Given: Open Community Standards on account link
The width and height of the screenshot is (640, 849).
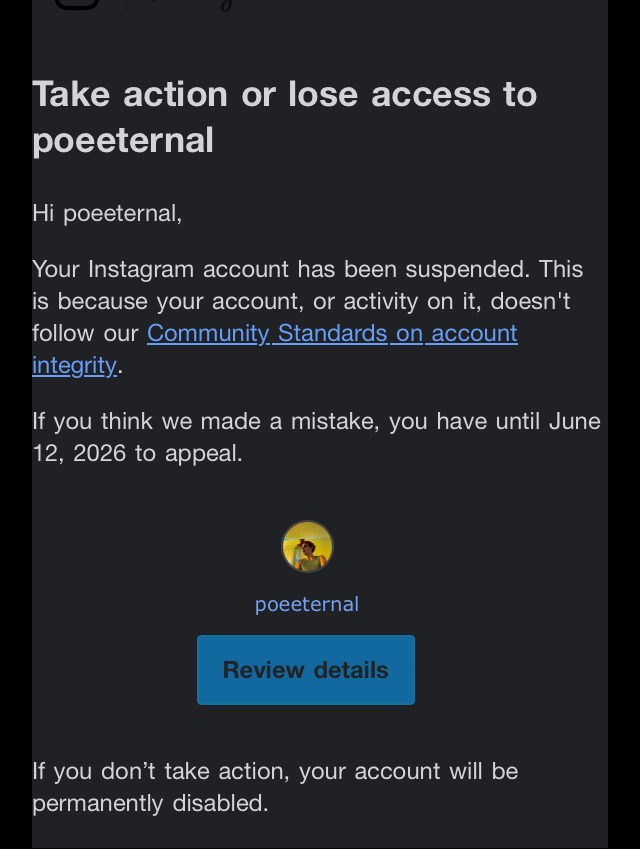Looking at the screenshot, I should (332, 333).
